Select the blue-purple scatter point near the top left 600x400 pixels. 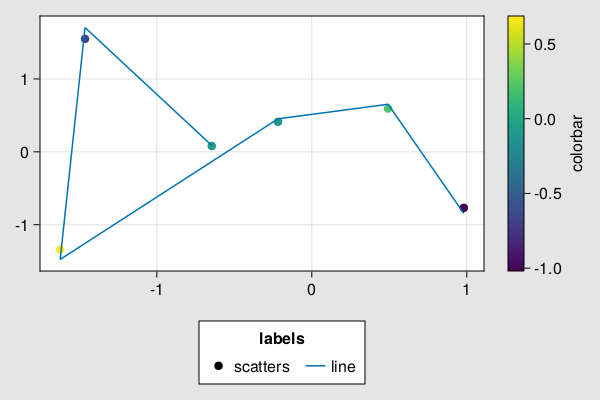pyautogui.click(x=85, y=39)
